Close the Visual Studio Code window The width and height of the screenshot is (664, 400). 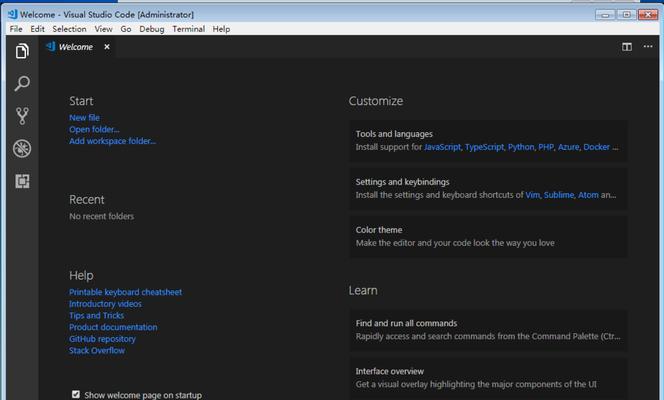click(x=647, y=15)
